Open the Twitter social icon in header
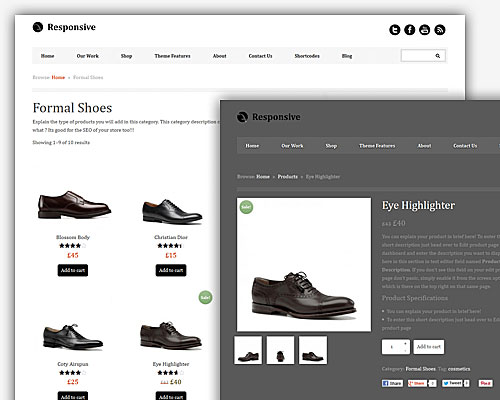This screenshot has width=500, height=400. [x=395, y=30]
